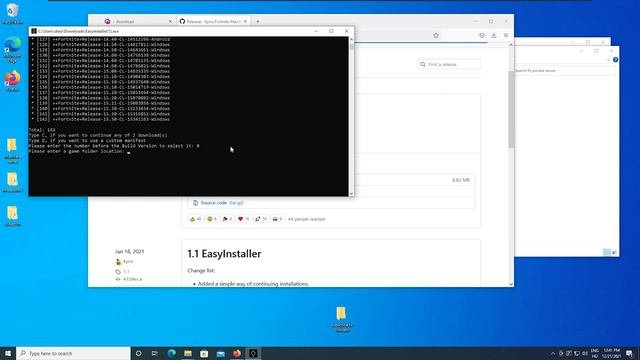Click the search field in File Explorer window
The width and height of the screenshot is (640, 360).
tap(564, 71)
